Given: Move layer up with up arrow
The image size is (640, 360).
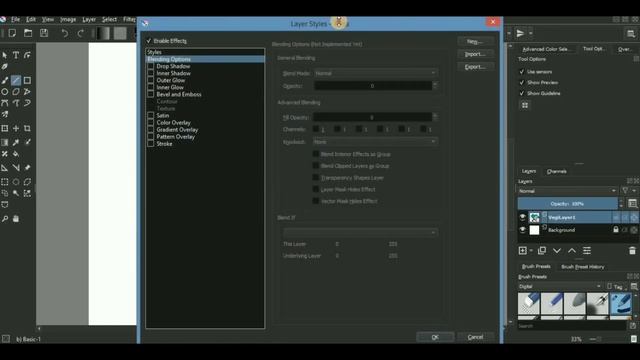Looking at the screenshot, I should tap(572, 251).
